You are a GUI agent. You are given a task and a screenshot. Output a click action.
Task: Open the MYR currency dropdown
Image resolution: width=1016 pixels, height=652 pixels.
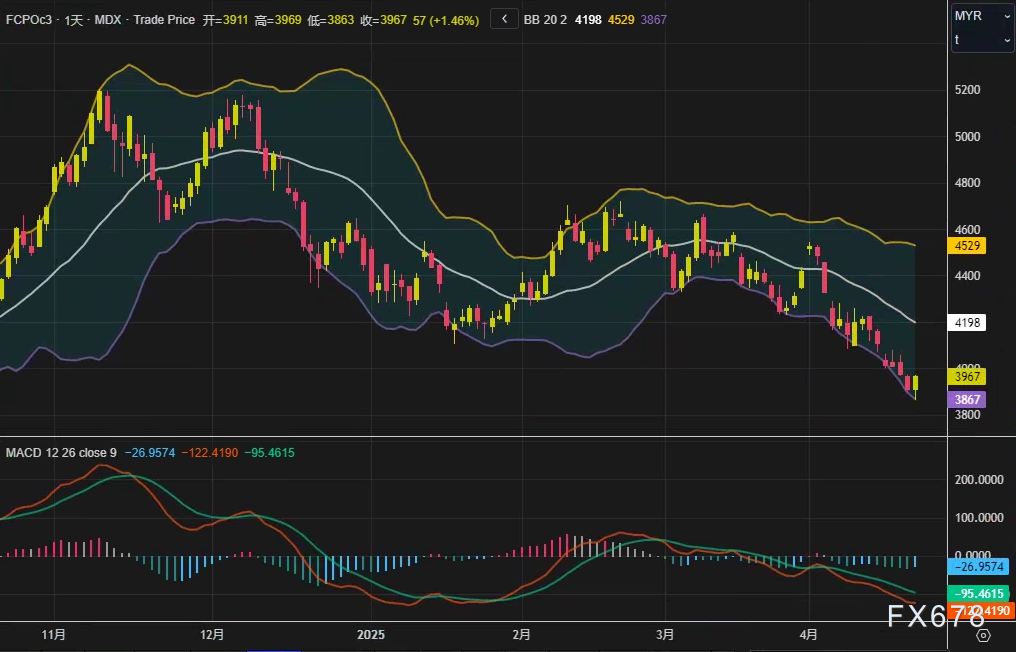point(981,16)
